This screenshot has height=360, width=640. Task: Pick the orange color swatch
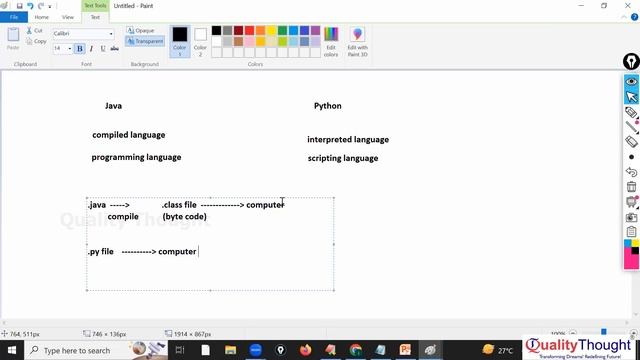260,30
